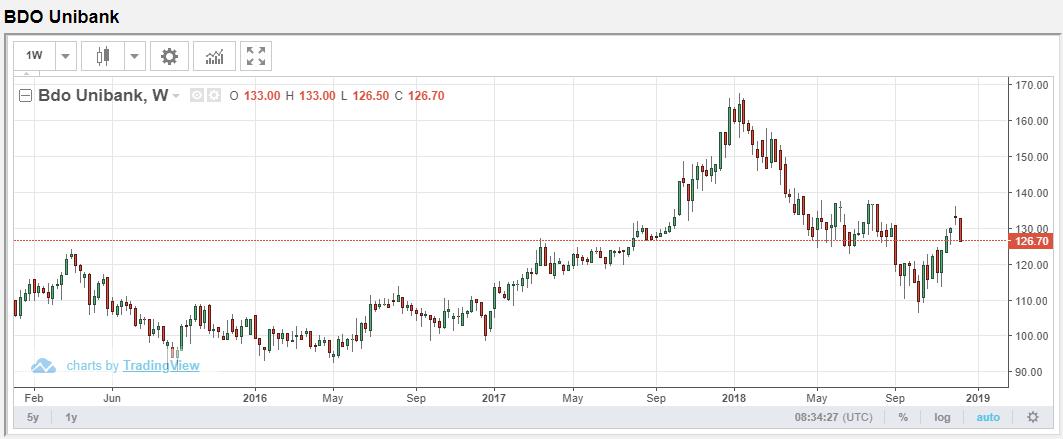Click the 1W interval button
The width and height of the screenshot is (1063, 439).
(x=34, y=56)
